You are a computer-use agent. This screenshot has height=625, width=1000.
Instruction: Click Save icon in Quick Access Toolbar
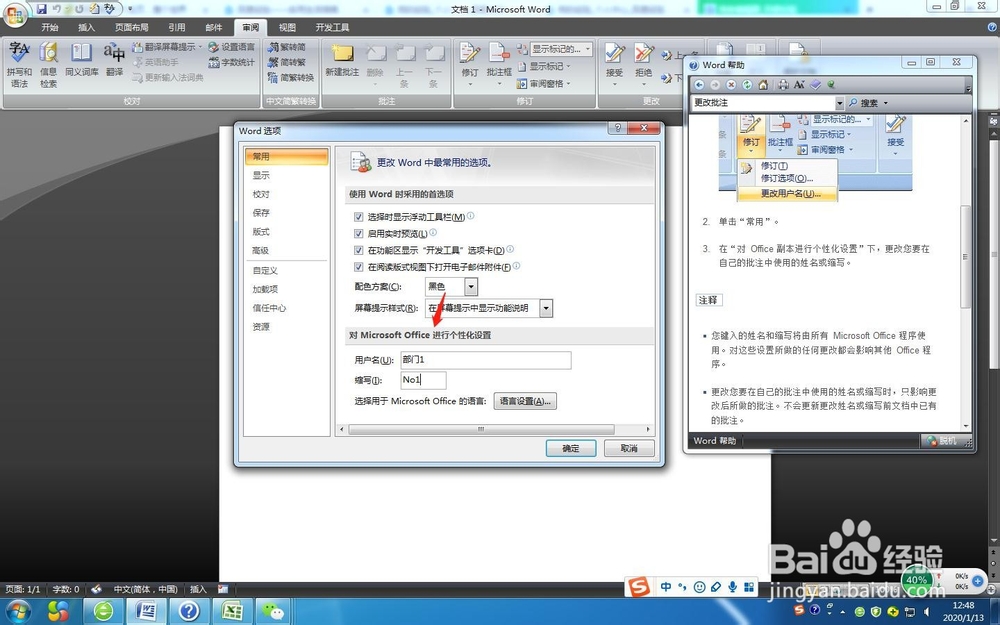pyautogui.click(x=41, y=9)
